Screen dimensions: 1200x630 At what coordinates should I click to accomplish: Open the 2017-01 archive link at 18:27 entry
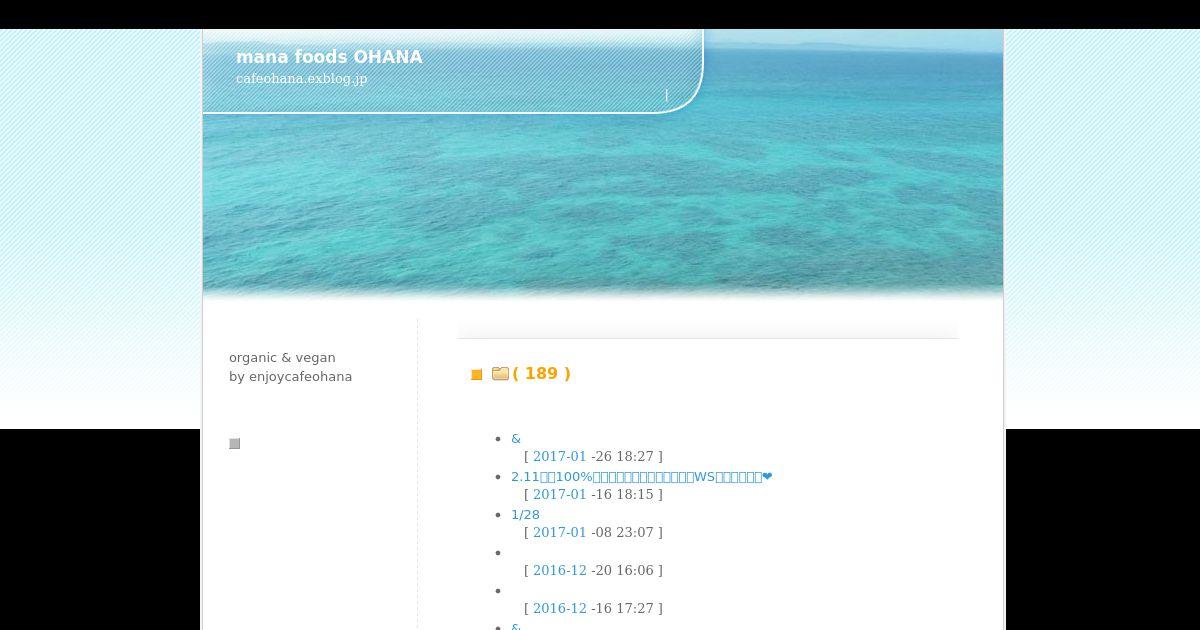(559, 456)
